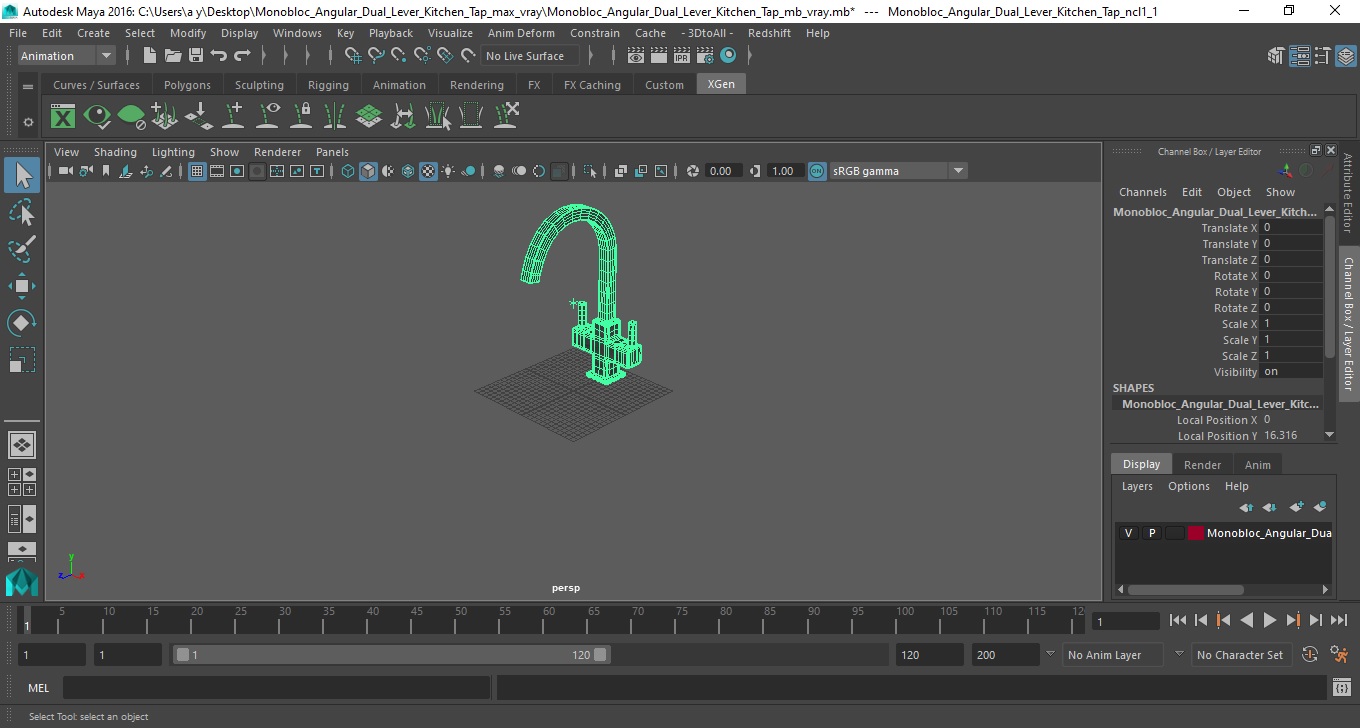Click the New Scene icon

pos(149,56)
